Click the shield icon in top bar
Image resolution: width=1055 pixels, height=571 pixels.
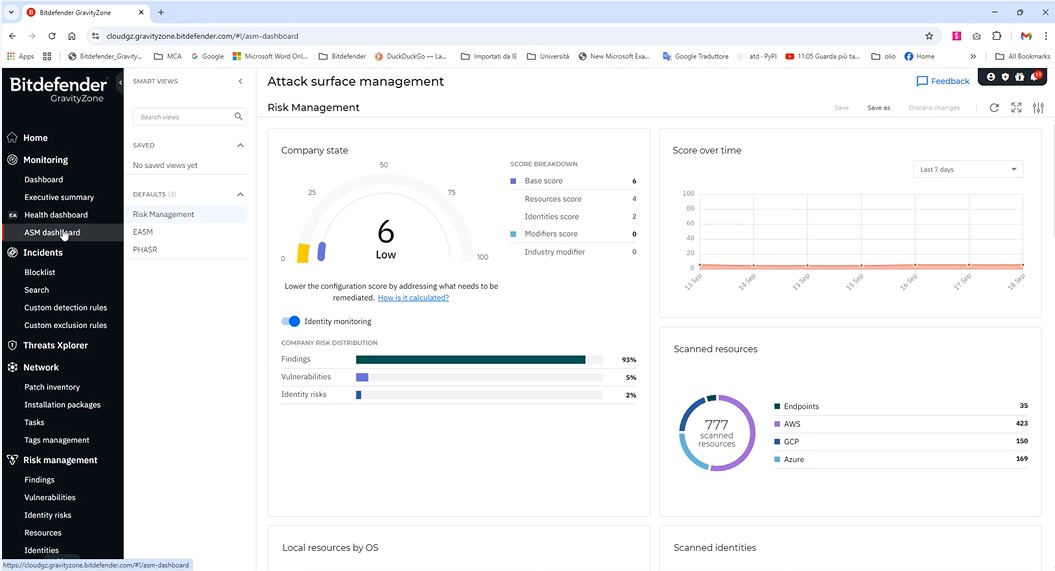pos(1005,77)
